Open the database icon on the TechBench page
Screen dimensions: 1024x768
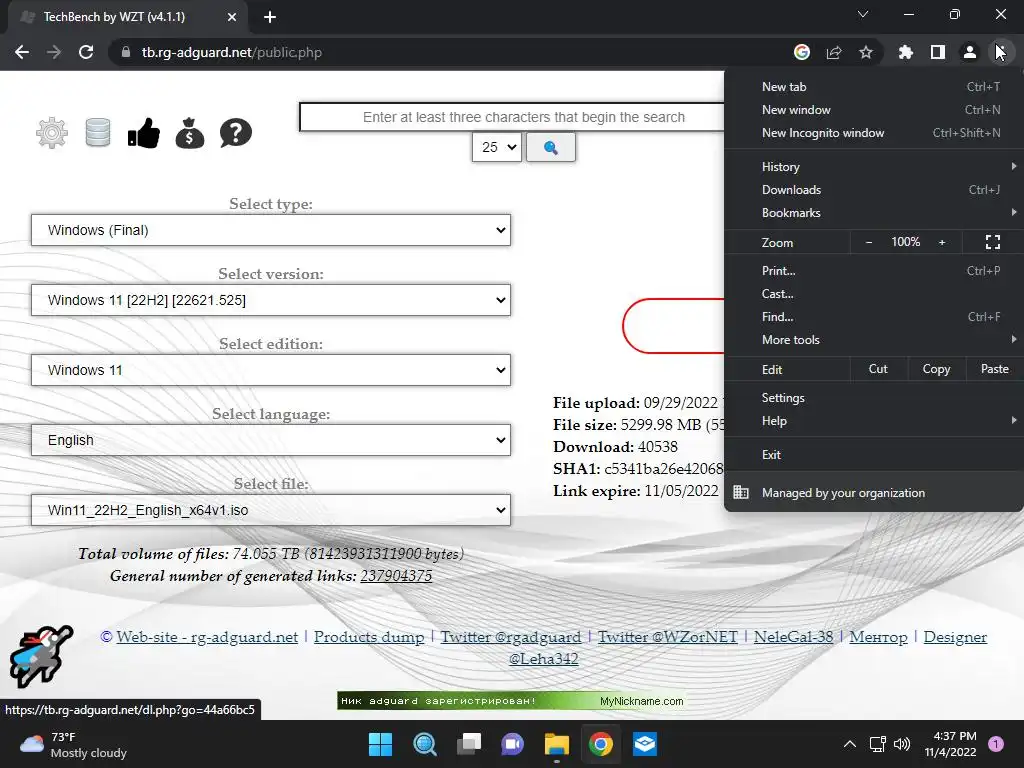pos(98,133)
